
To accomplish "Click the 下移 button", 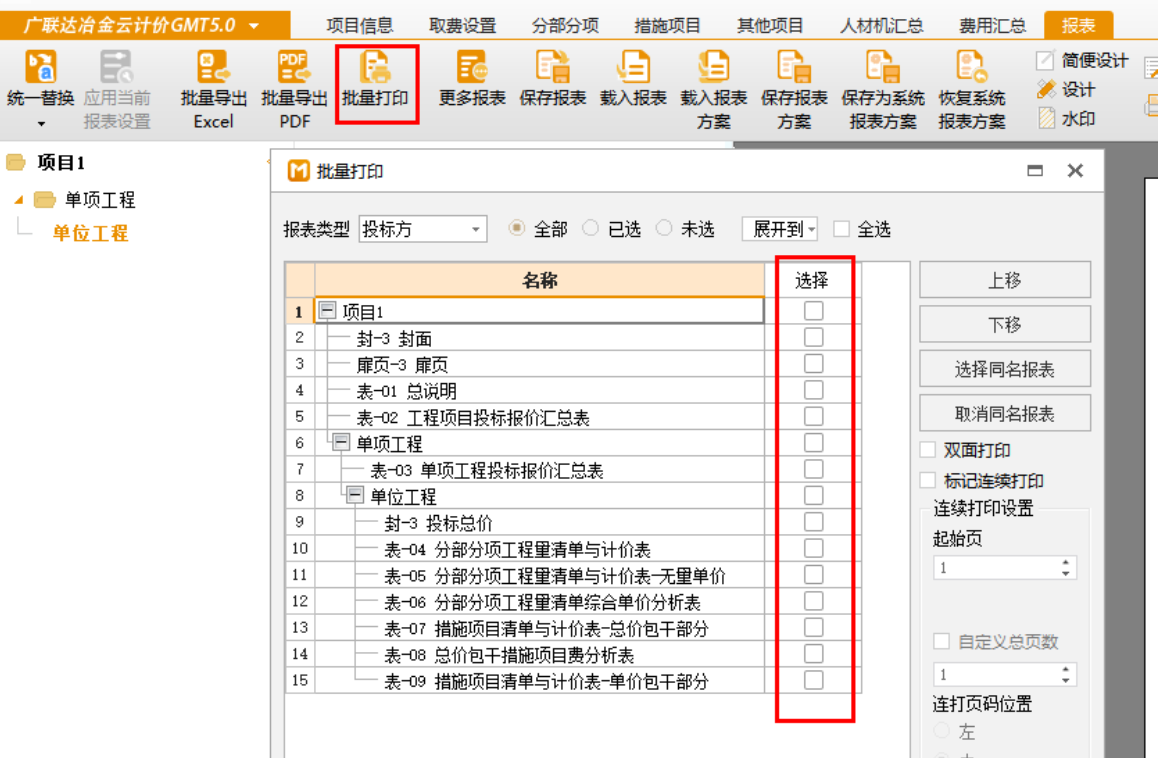I will [1004, 325].
